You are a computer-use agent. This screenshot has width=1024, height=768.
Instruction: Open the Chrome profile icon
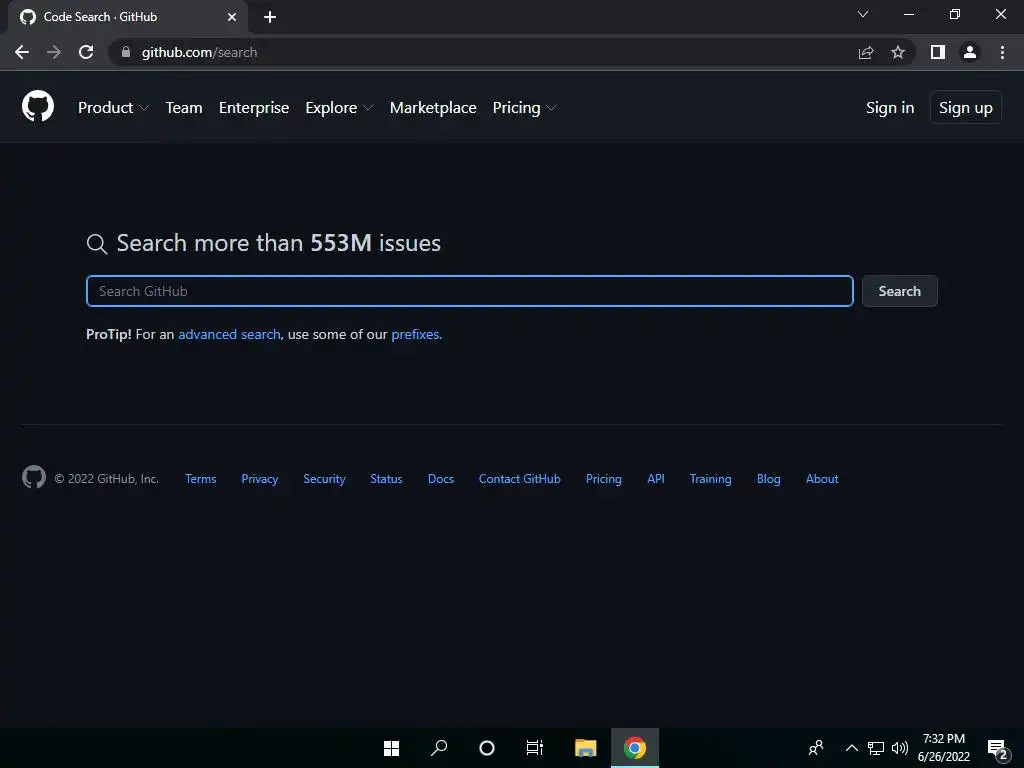[970, 52]
